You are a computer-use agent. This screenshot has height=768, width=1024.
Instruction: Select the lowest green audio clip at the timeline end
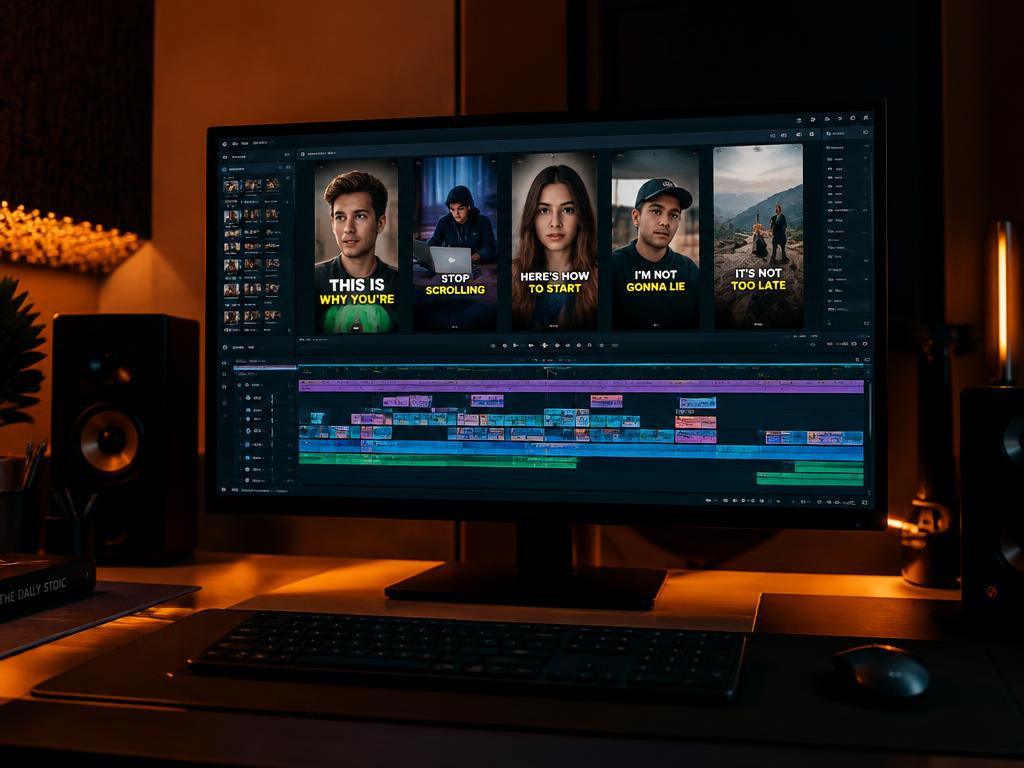(x=810, y=479)
